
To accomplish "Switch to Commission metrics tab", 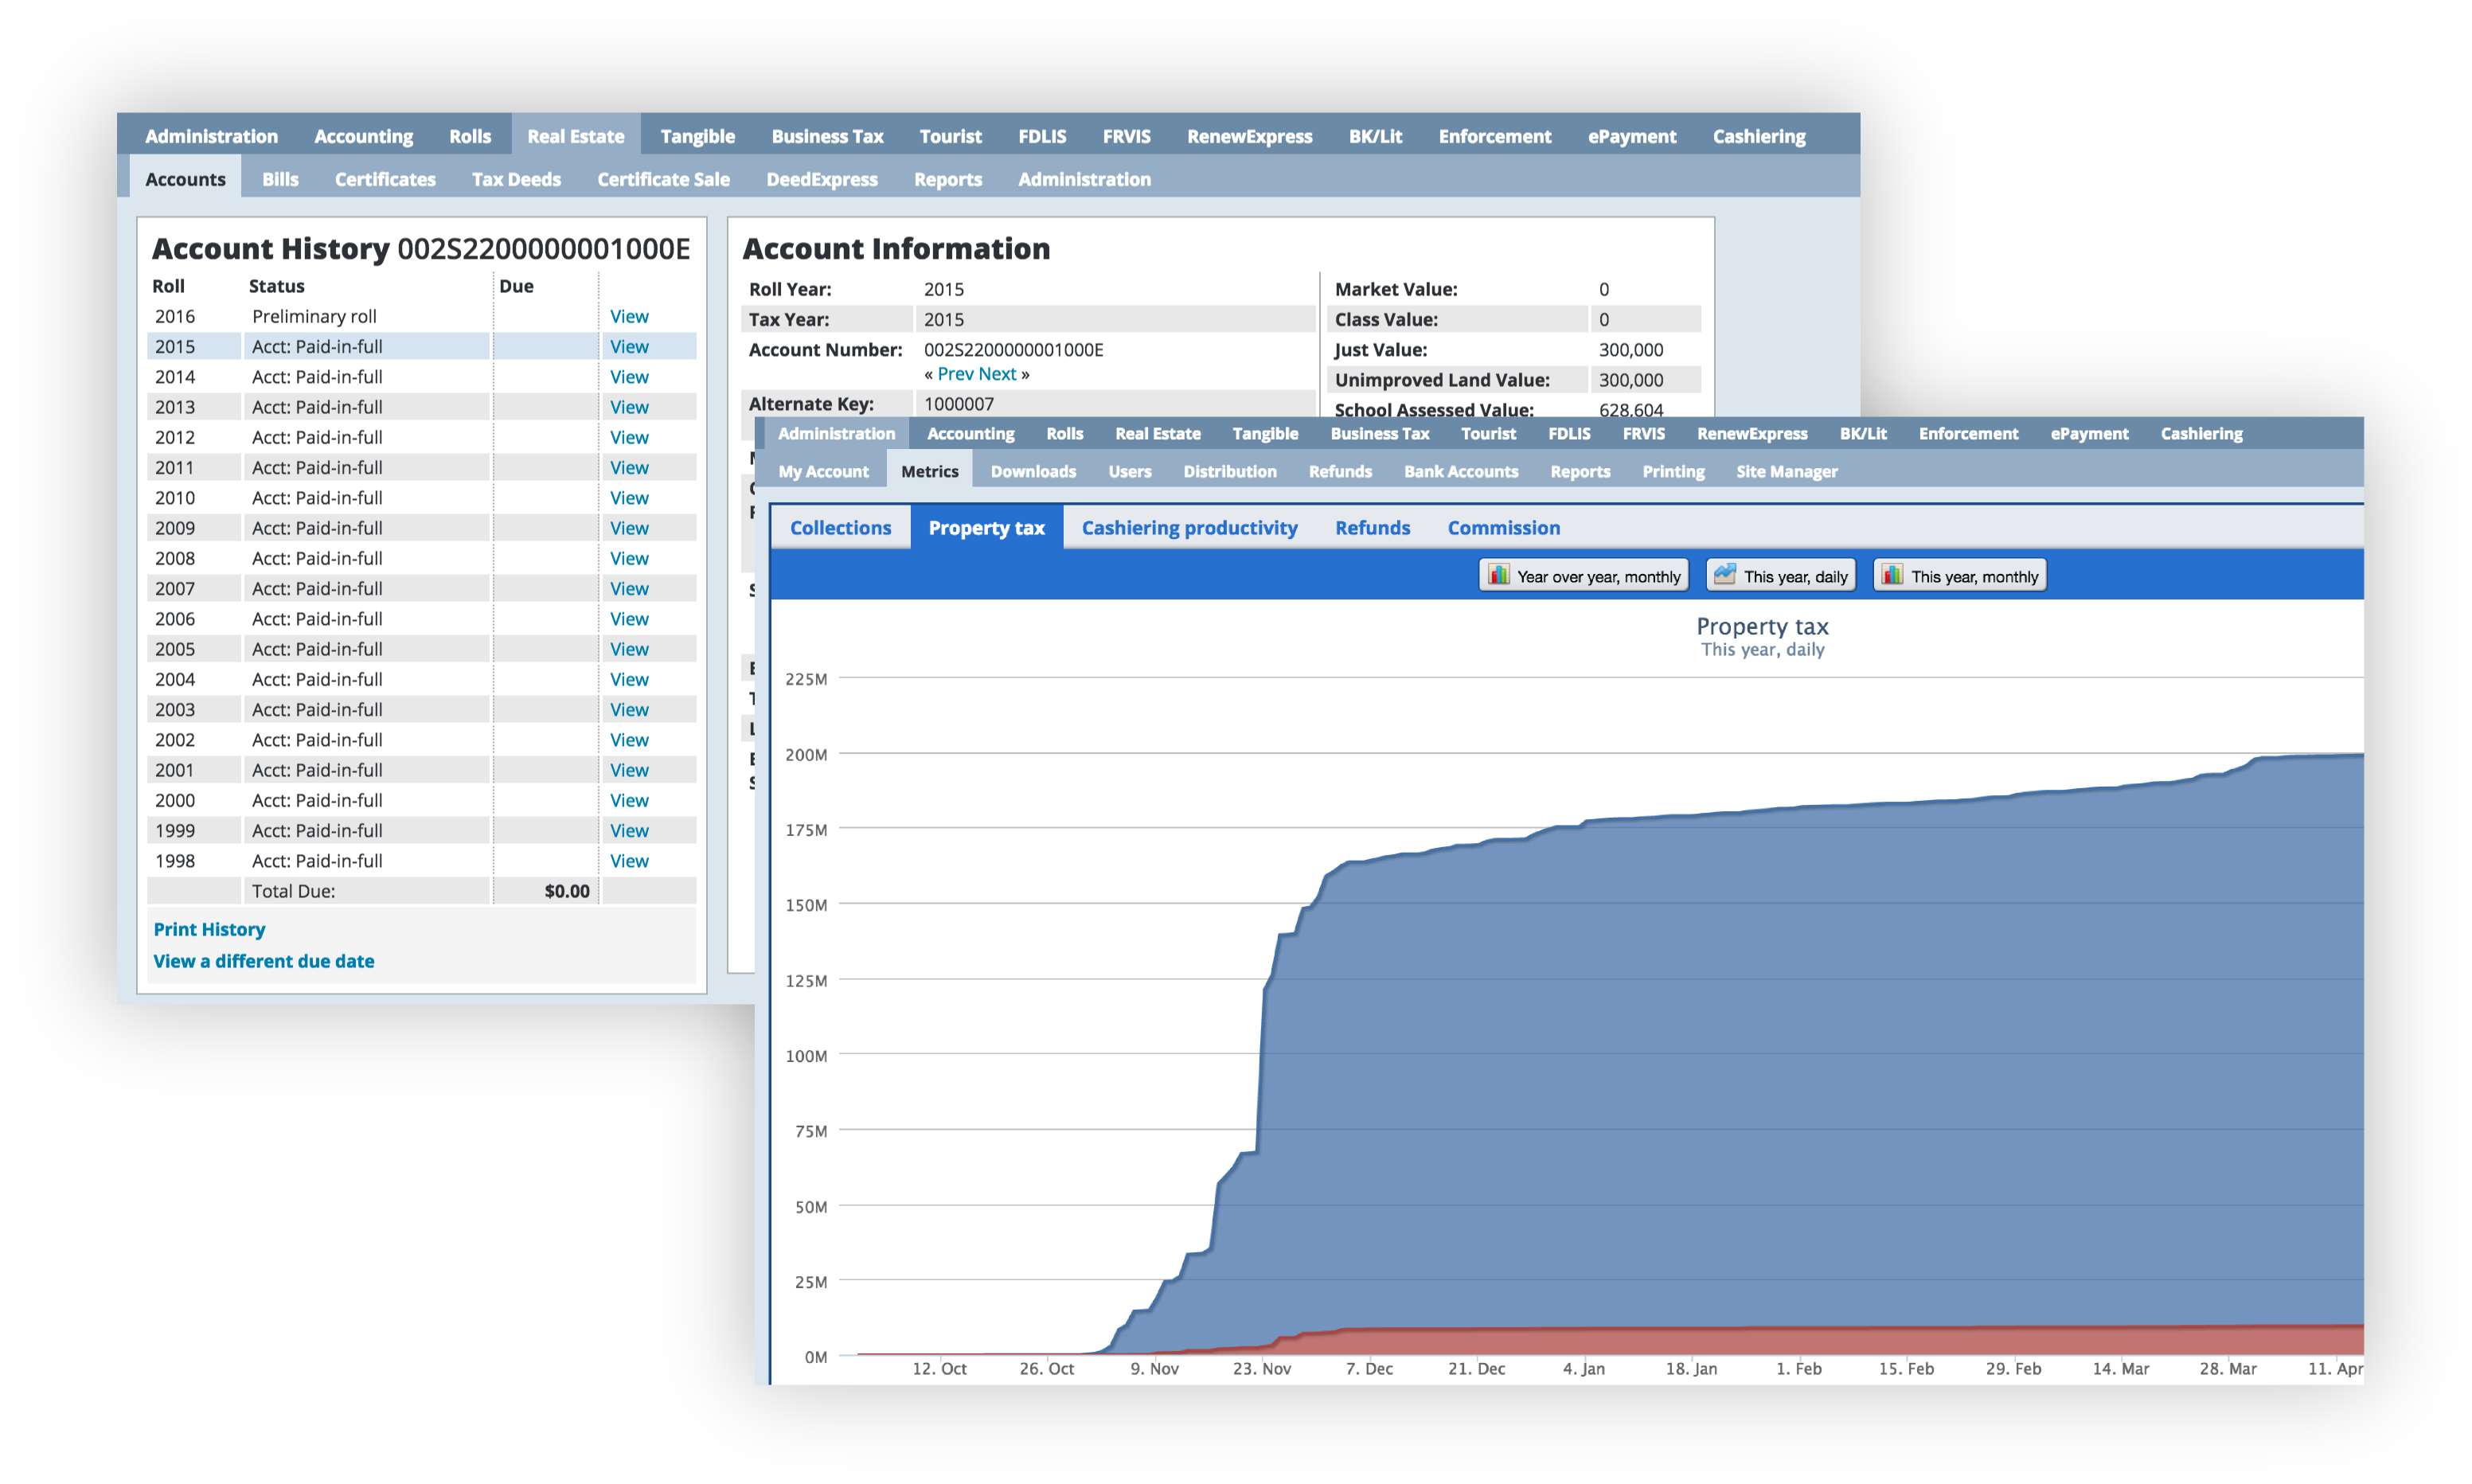I will point(1503,527).
